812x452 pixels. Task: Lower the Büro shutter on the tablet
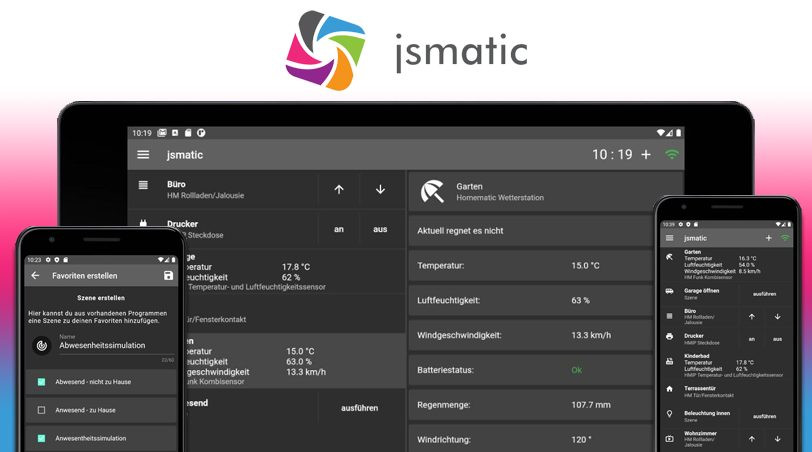380,189
